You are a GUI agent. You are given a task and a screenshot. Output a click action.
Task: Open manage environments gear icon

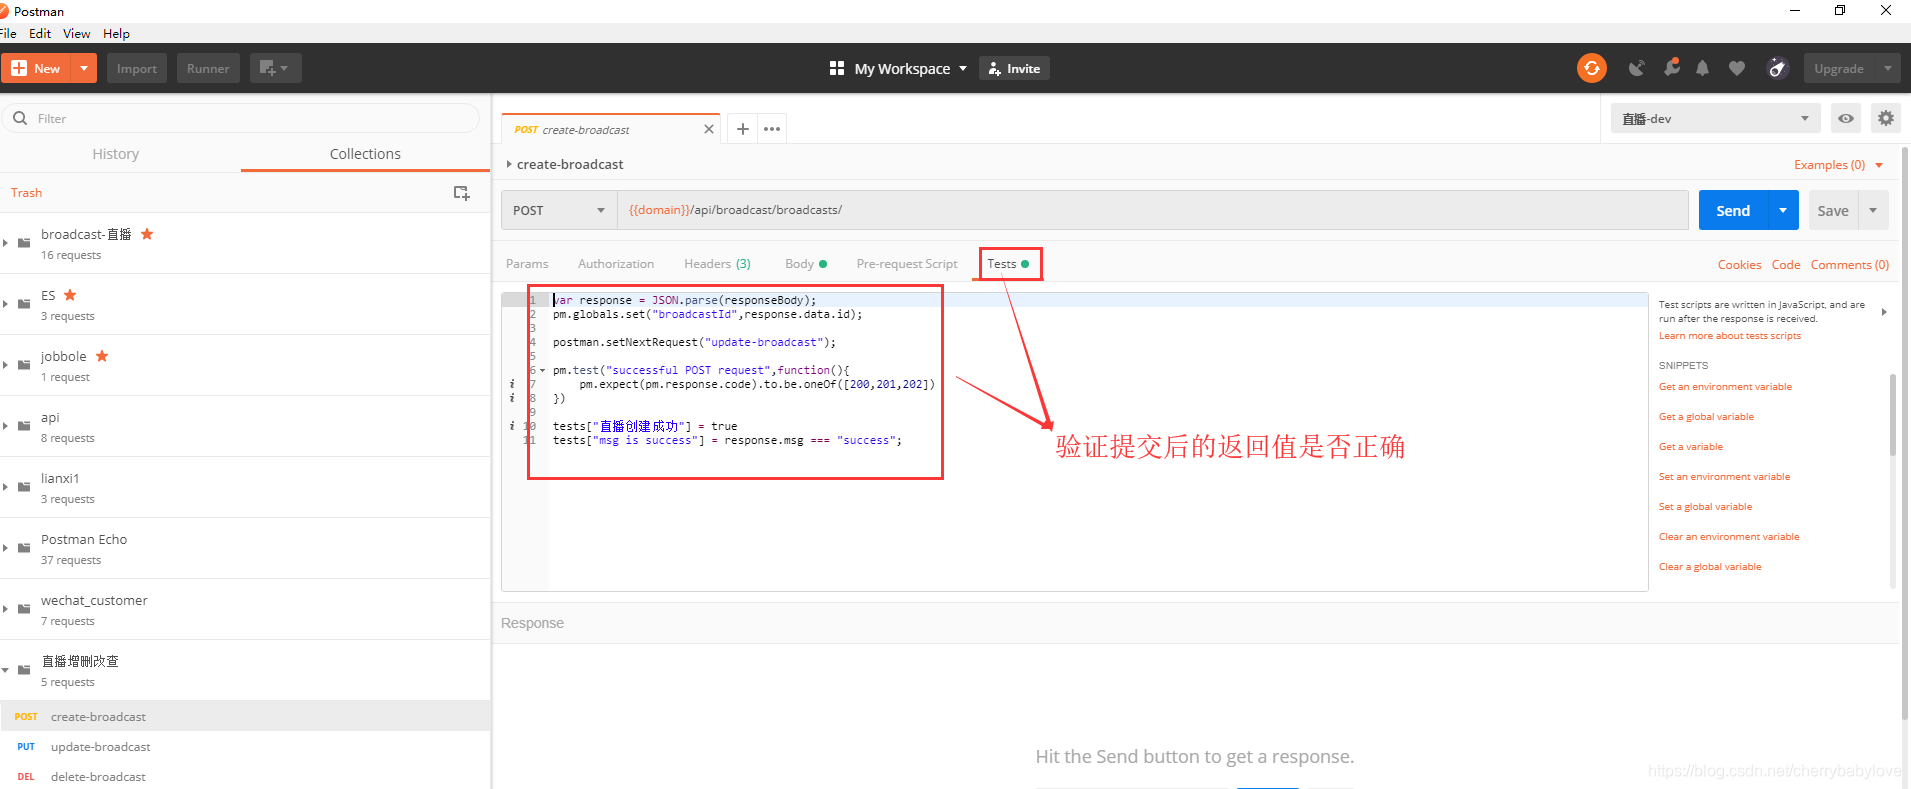coord(1886,118)
